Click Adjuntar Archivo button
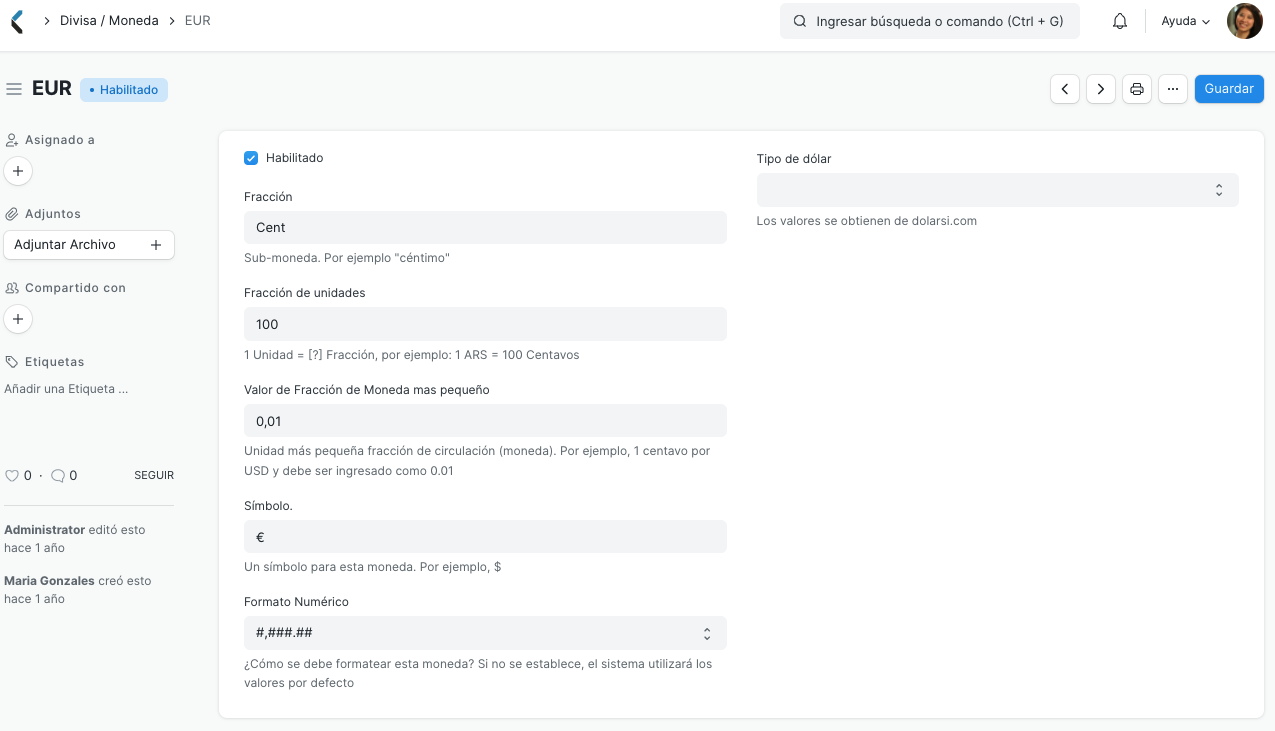The width and height of the screenshot is (1275, 731). (89, 245)
